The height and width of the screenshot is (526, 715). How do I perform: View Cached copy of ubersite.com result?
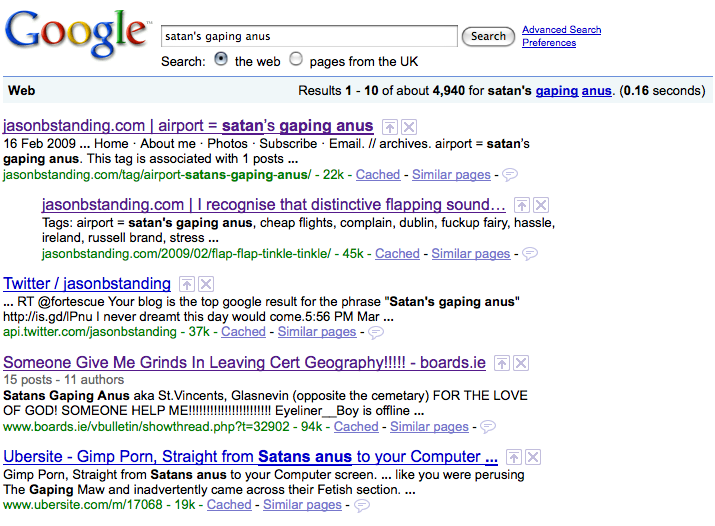click(x=229, y=505)
